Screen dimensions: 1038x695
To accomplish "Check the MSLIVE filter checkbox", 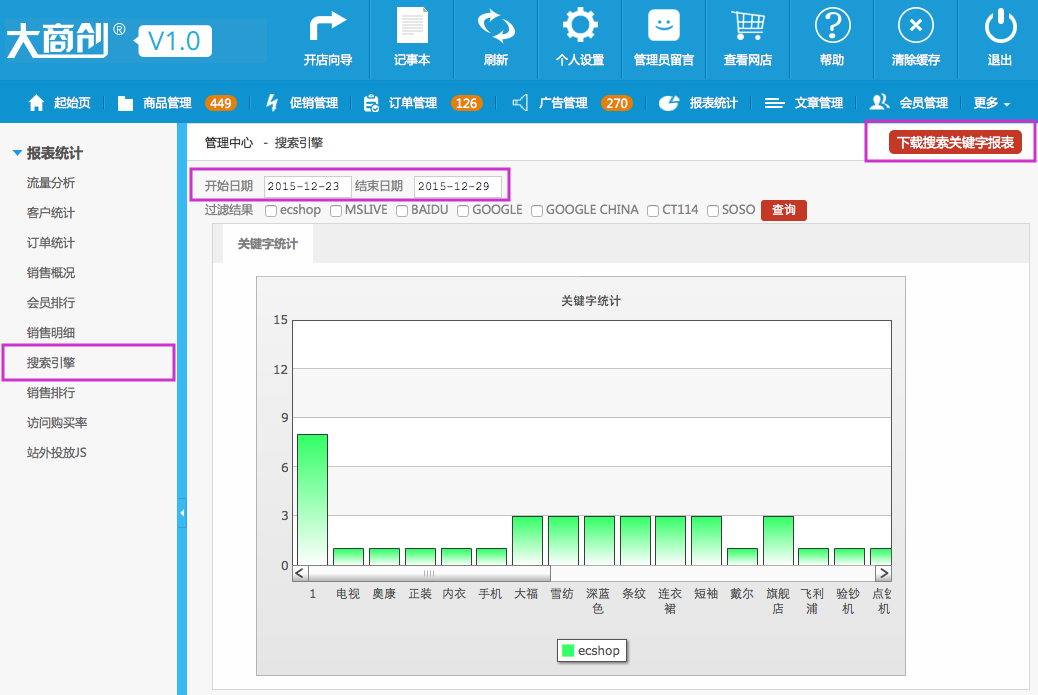I will coord(336,210).
